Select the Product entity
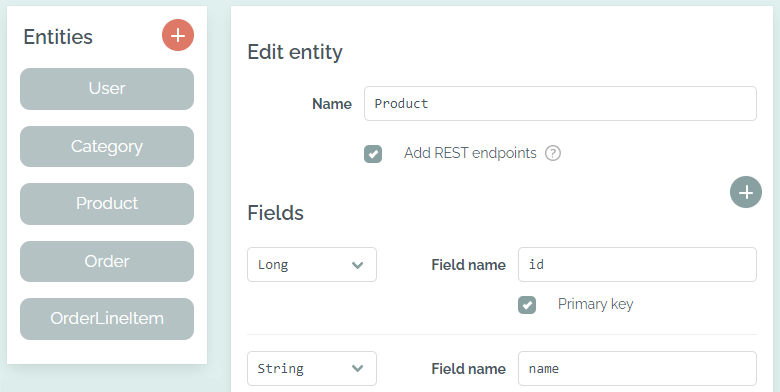780x392 pixels. click(x=107, y=204)
